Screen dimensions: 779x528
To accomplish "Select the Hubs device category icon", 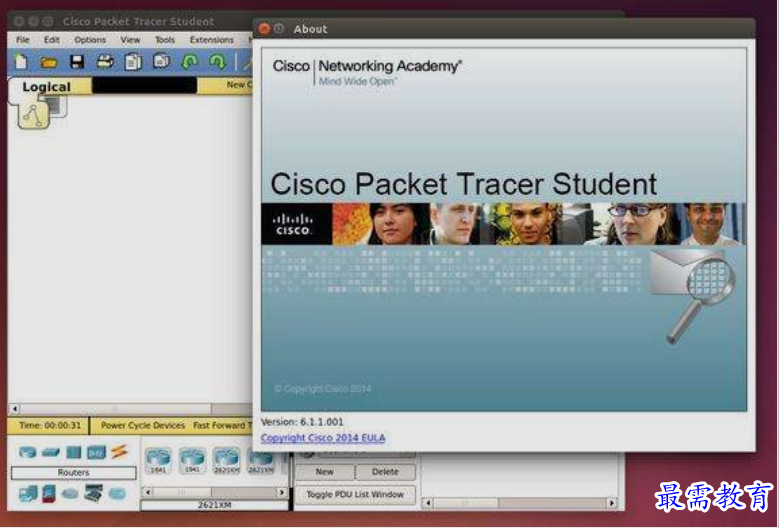I will pyautogui.click(x=74, y=452).
